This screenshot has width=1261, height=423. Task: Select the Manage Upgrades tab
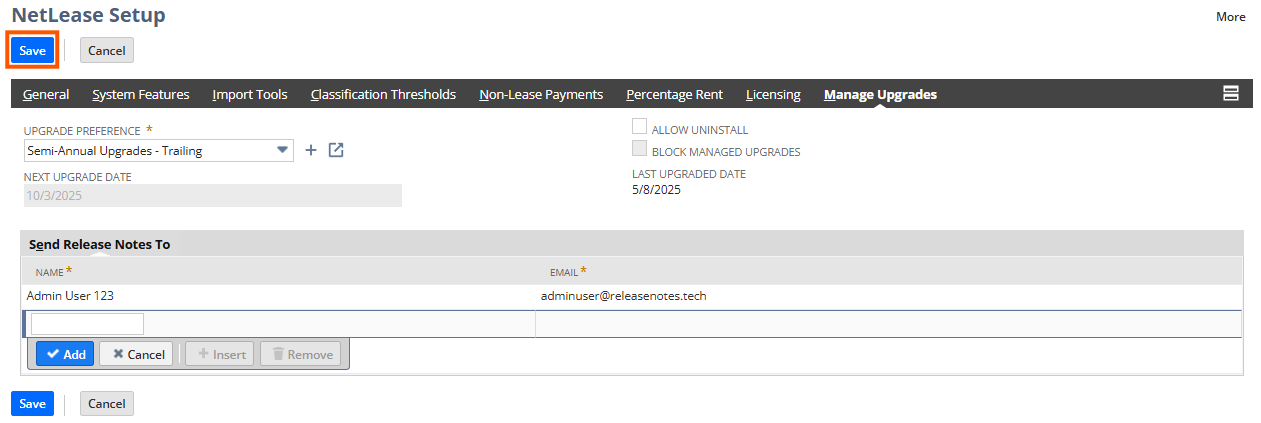(x=880, y=94)
